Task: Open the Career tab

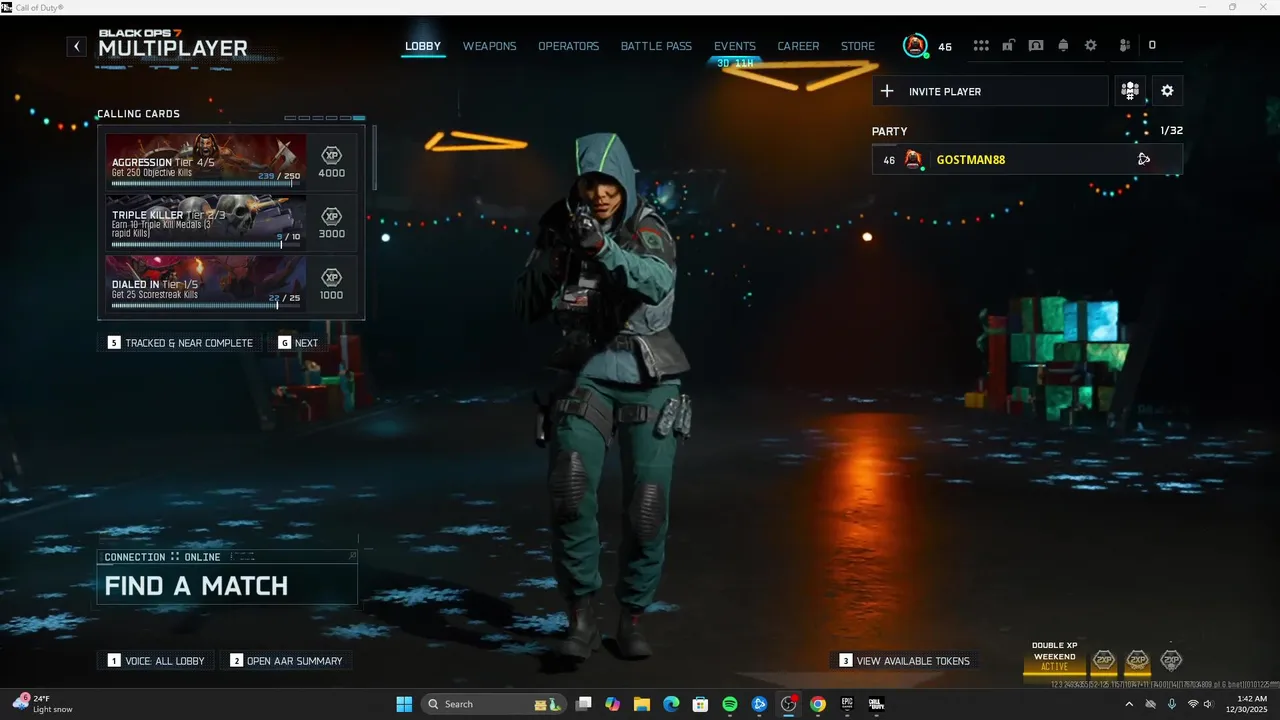Action: pyautogui.click(x=798, y=46)
